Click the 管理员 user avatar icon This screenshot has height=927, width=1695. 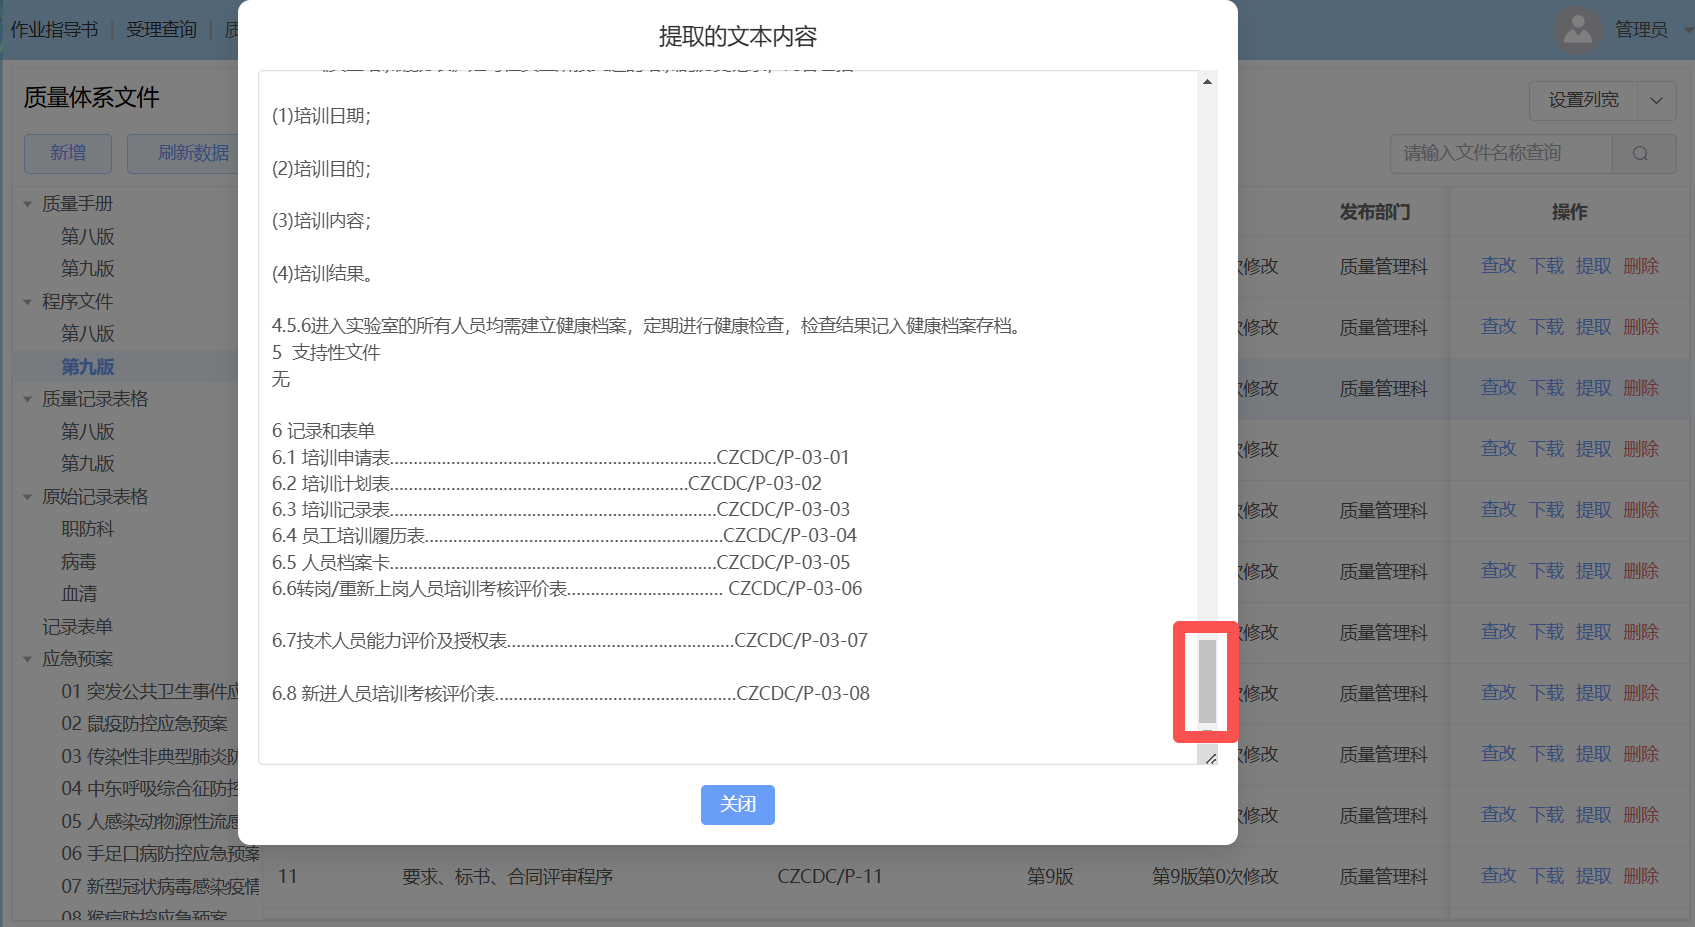coord(1577,29)
